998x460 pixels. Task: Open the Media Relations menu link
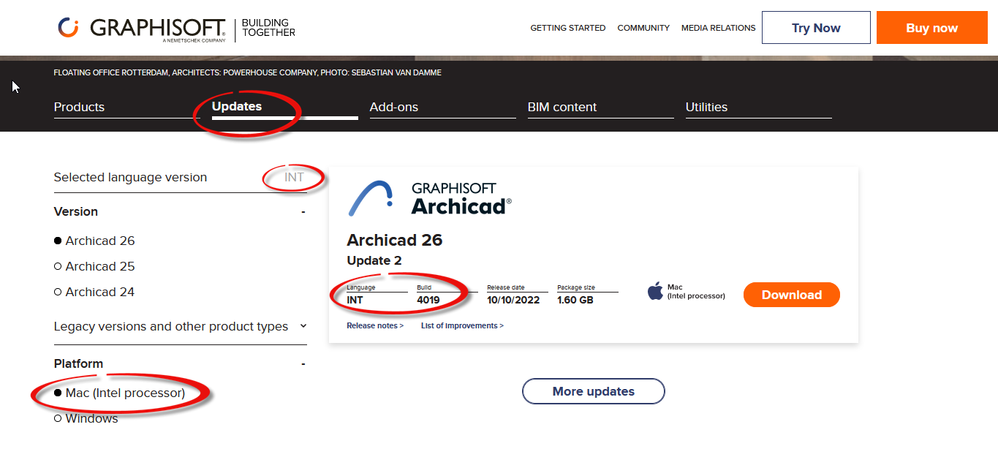(719, 28)
